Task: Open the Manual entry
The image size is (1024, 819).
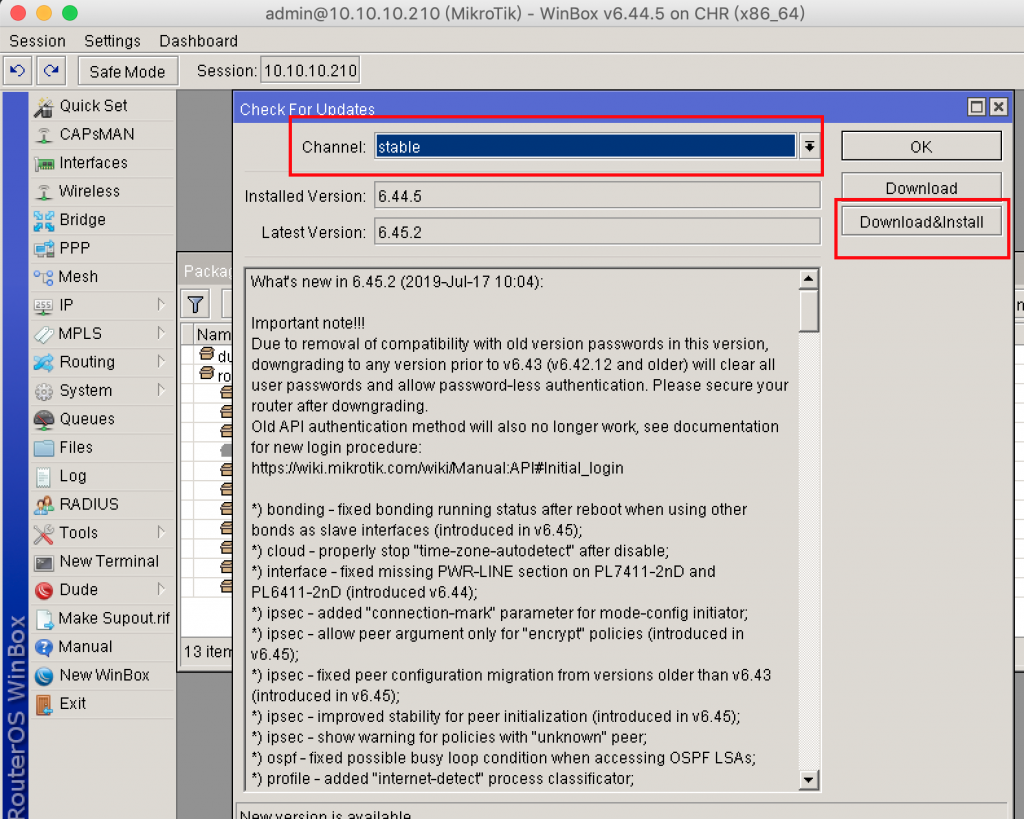Action: 103,647
